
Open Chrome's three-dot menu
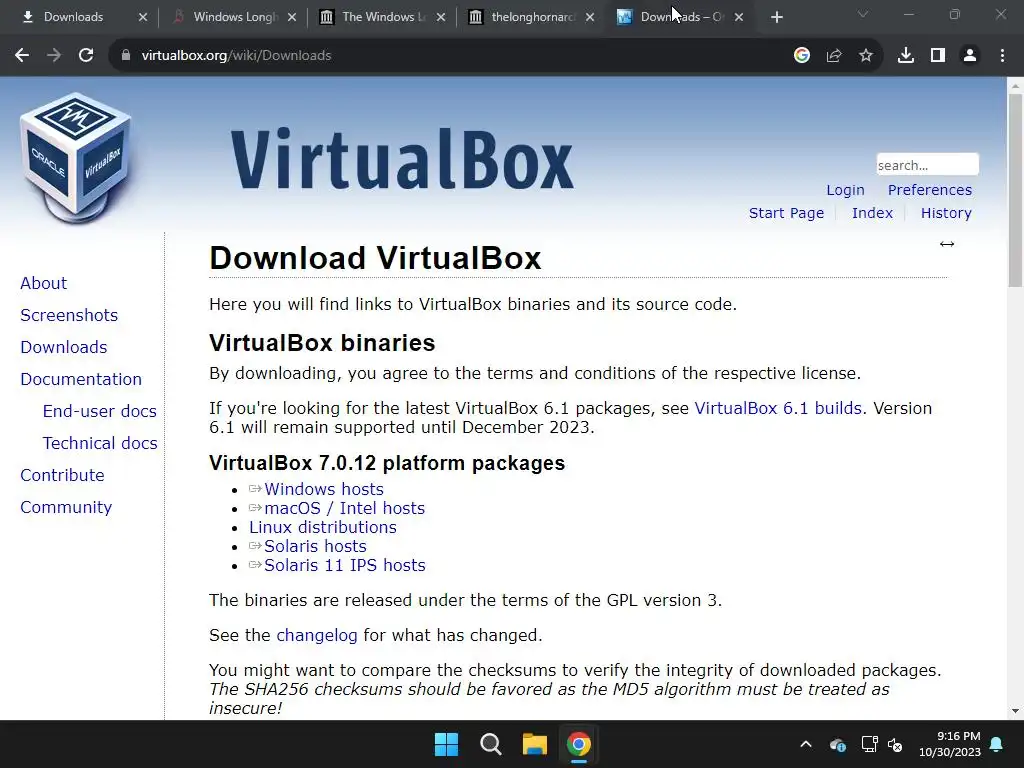[1002, 56]
